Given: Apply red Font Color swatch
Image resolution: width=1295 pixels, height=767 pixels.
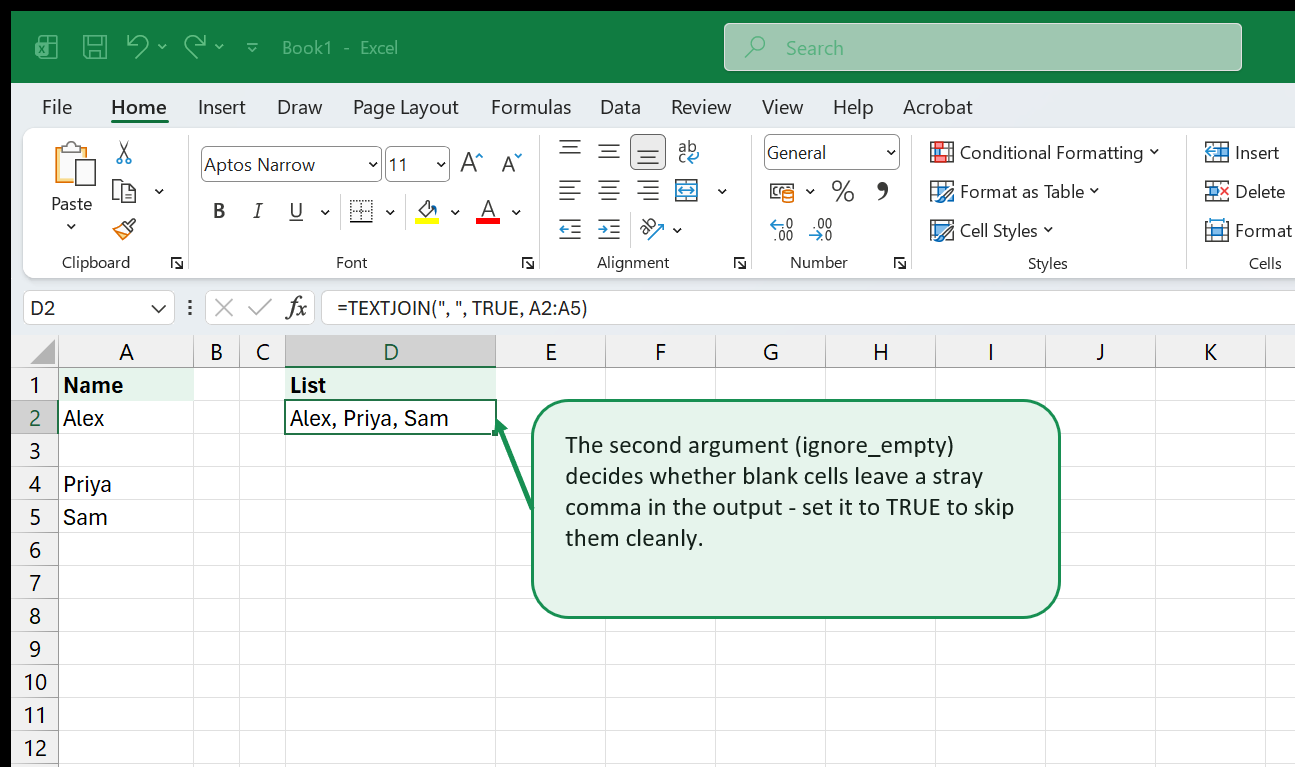Looking at the screenshot, I should 488,211.
